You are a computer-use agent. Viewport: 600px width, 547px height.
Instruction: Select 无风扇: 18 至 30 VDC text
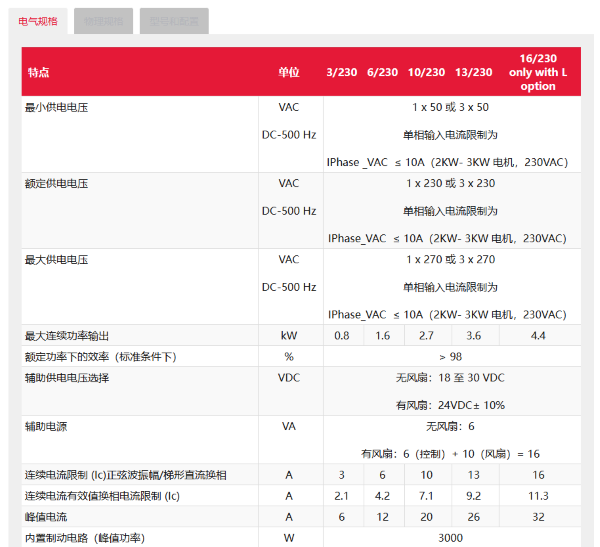coord(450,378)
